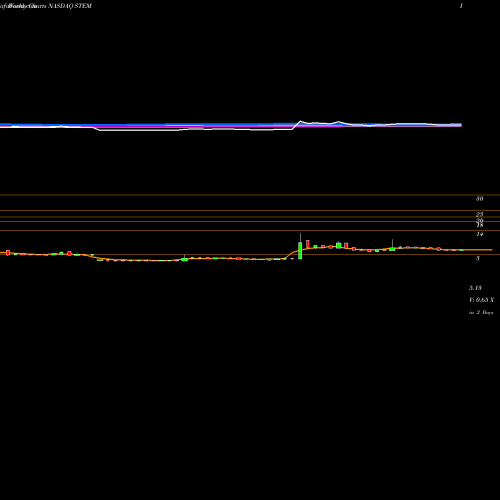Click the 5.18 price value

[475, 288]
